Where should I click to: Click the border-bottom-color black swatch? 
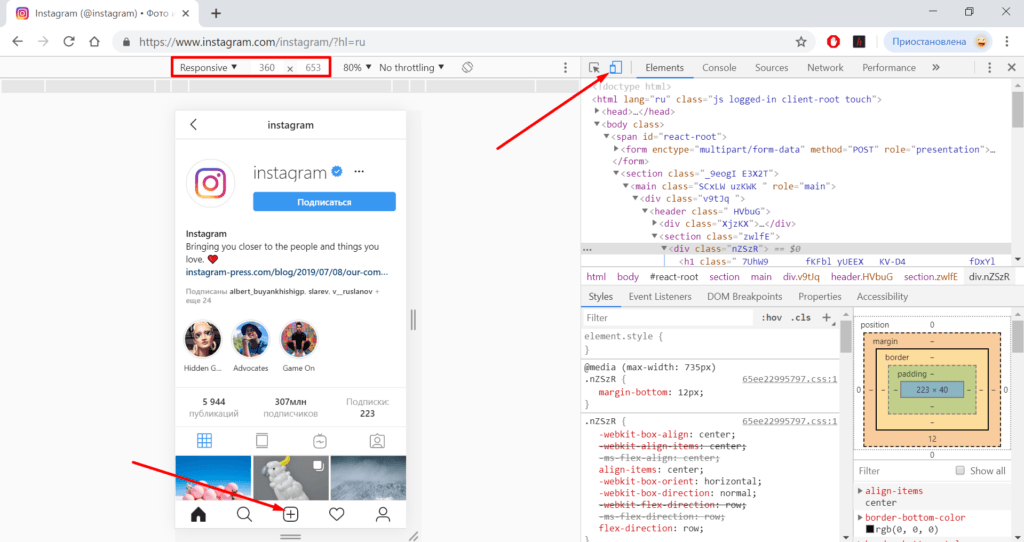point(870,529)
